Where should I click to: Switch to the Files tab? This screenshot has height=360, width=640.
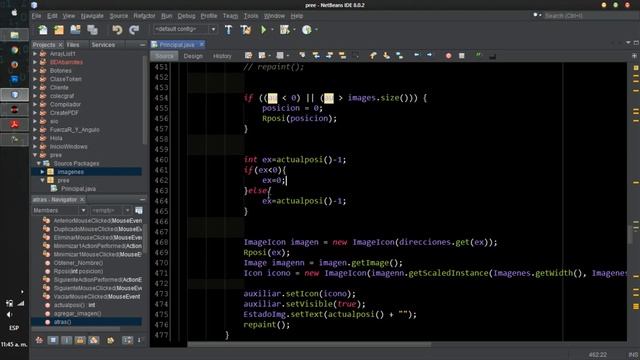(x=73, y=44)
